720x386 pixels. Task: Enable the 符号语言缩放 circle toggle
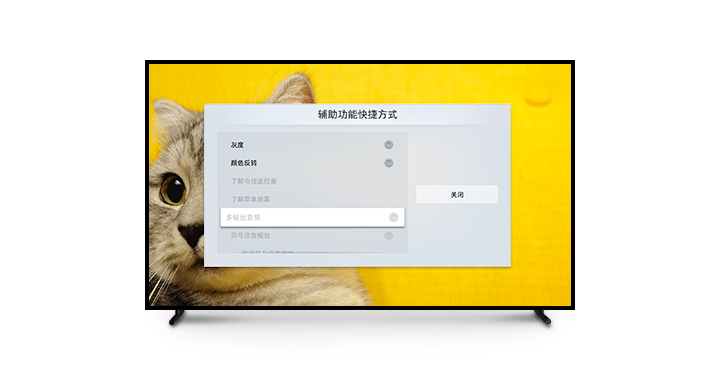[389, 235]
